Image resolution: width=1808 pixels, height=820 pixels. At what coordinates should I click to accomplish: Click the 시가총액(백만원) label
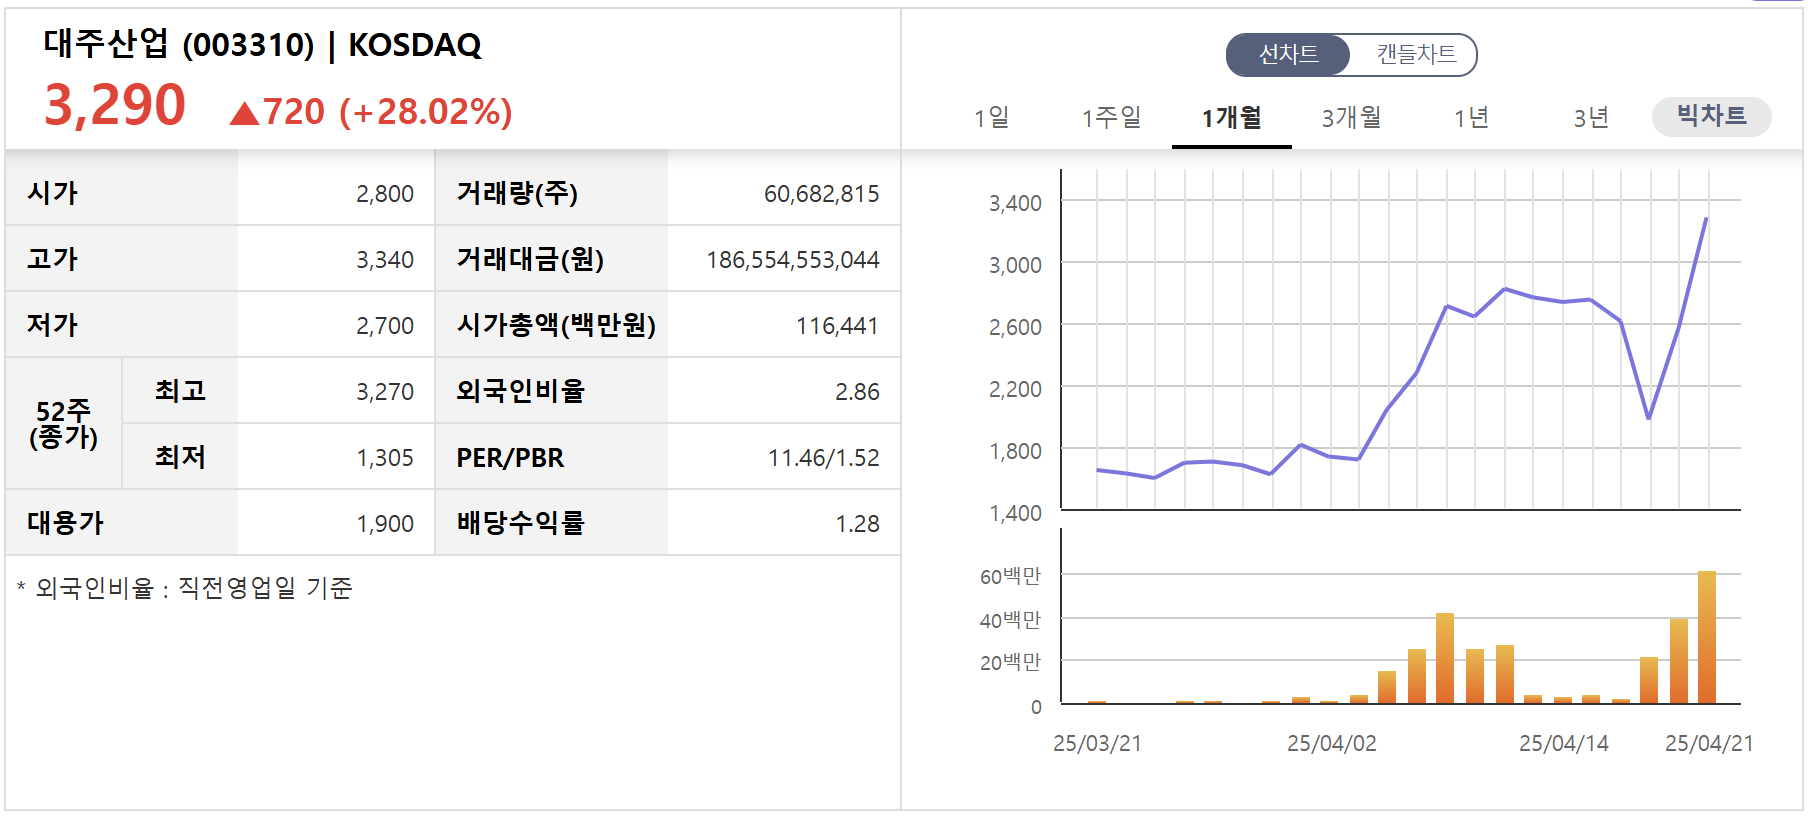point(556,325)
